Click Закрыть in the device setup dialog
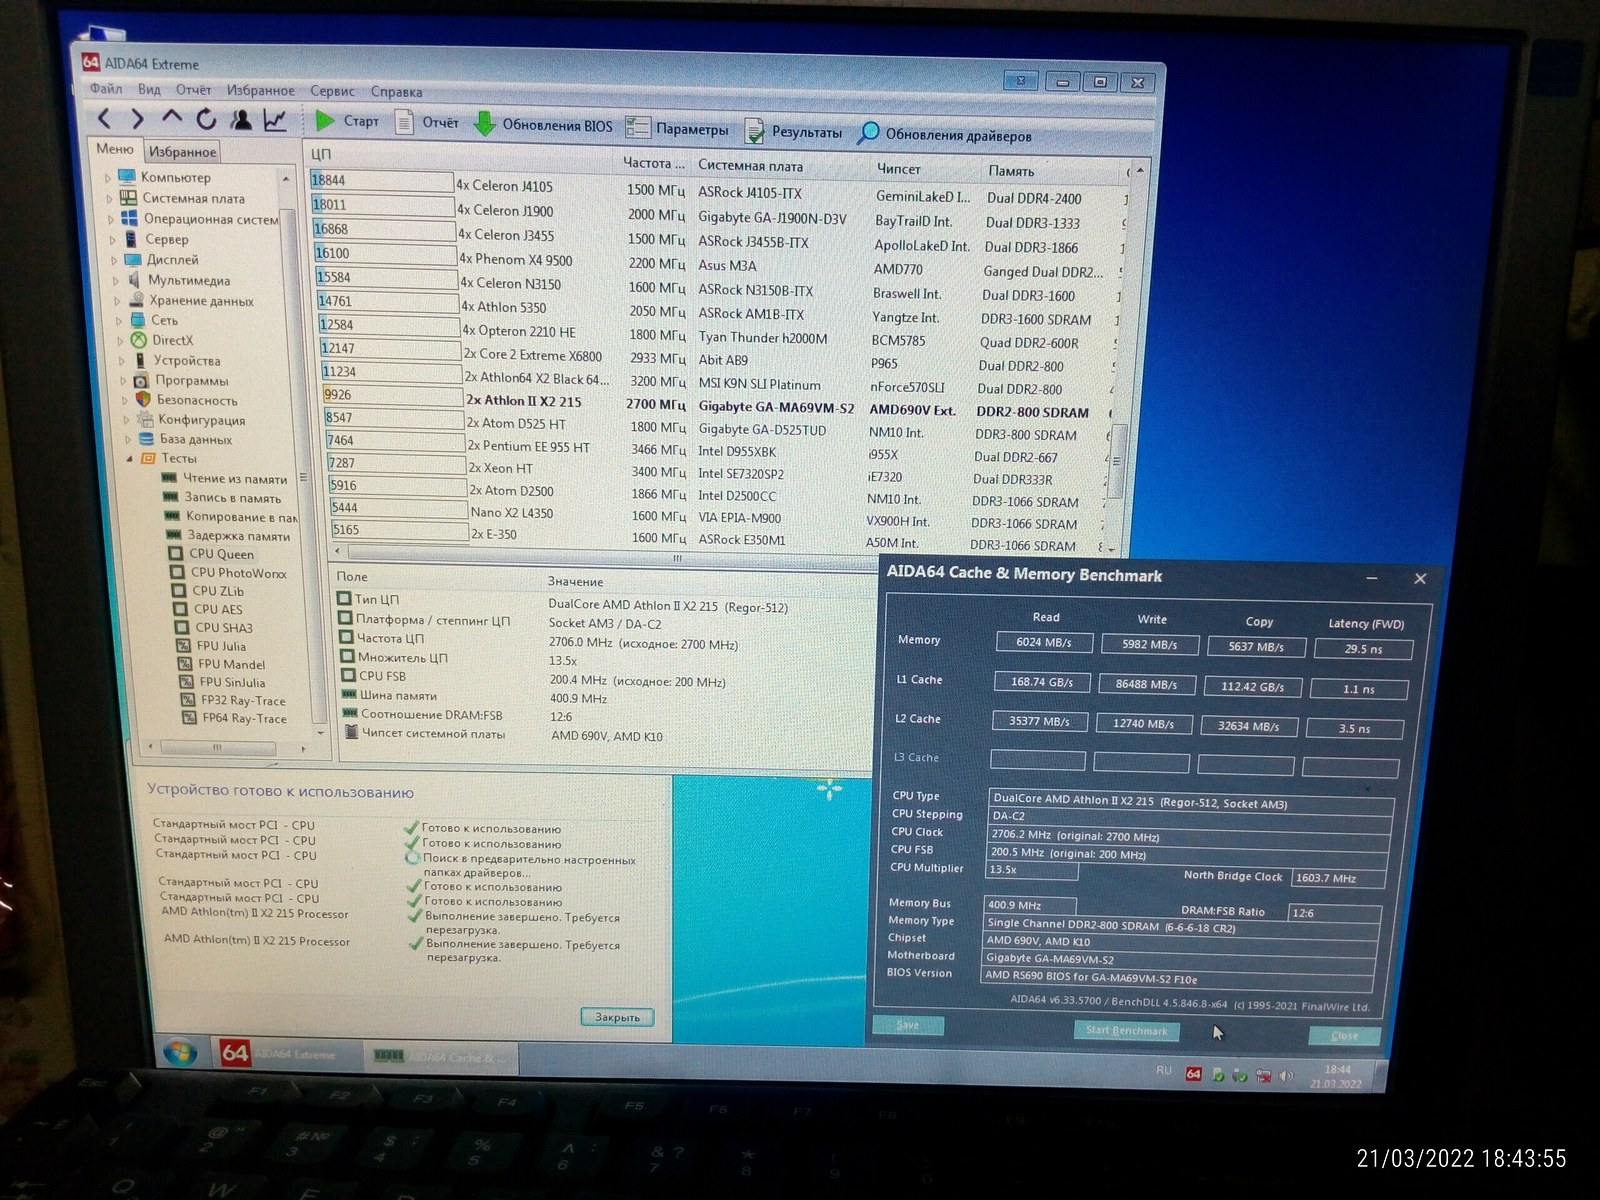1600x1200 pixels. tap(617, 1017)
